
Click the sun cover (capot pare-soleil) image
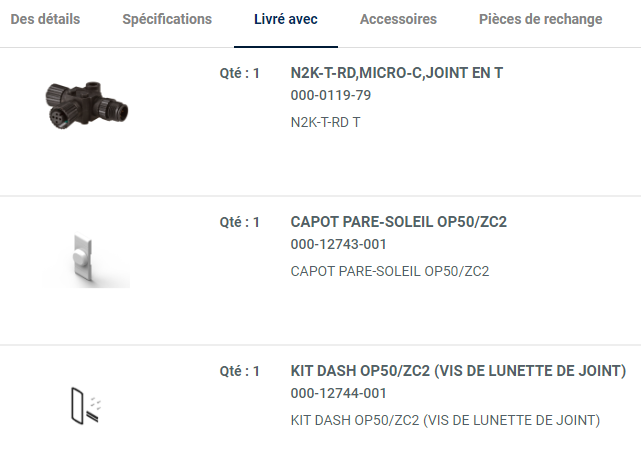click(84, 259)
